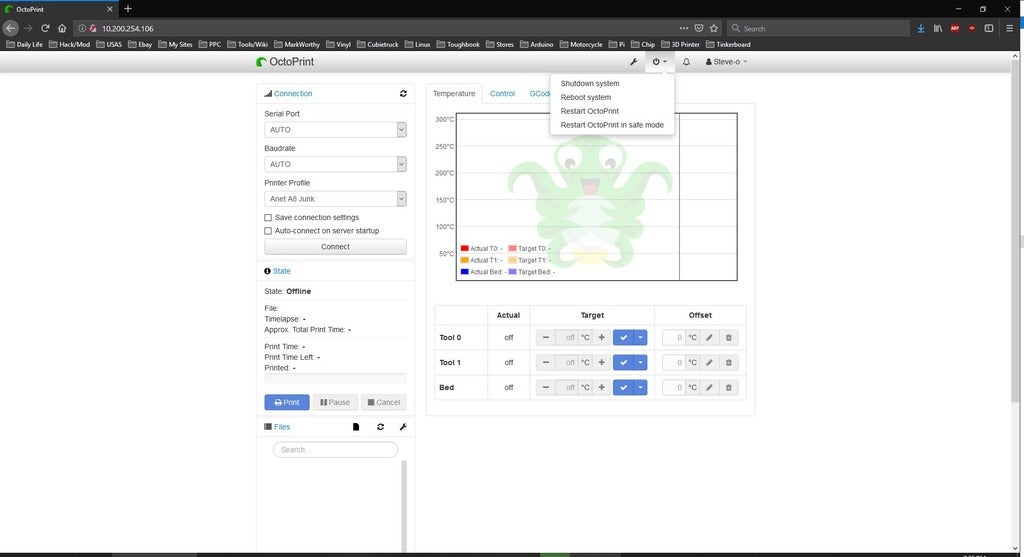Screen dimensions: 1024x557
Task: Refresh the Files list
Action: 381,427
